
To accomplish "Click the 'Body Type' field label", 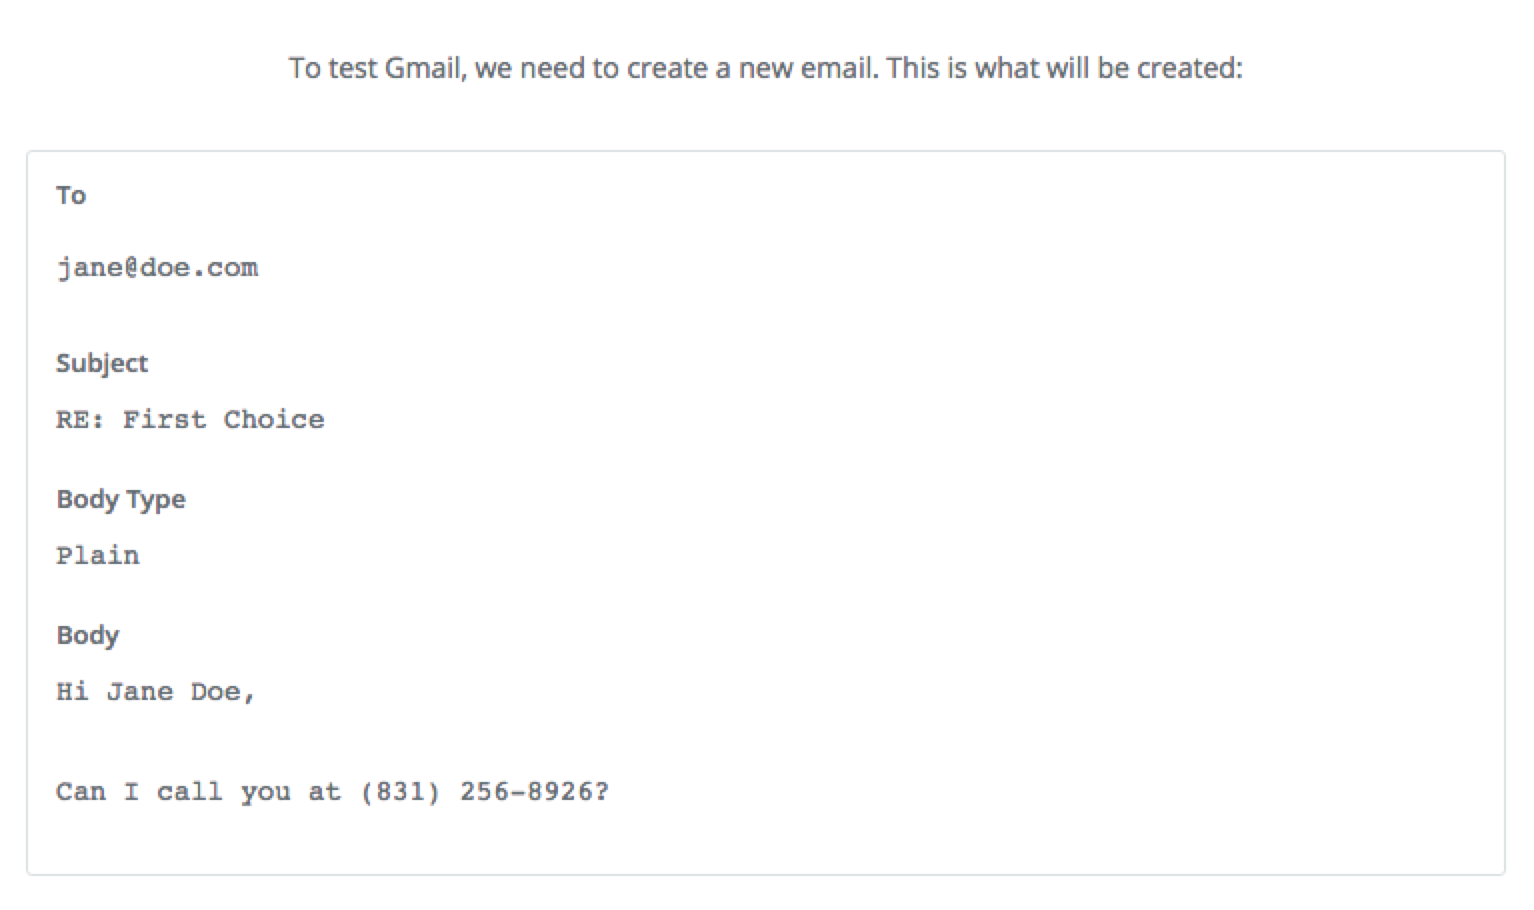I will point(121,499).
